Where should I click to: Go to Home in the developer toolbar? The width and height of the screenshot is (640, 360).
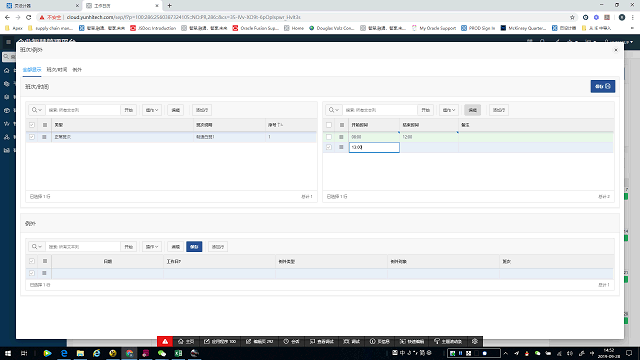click(x=186, y=341)
